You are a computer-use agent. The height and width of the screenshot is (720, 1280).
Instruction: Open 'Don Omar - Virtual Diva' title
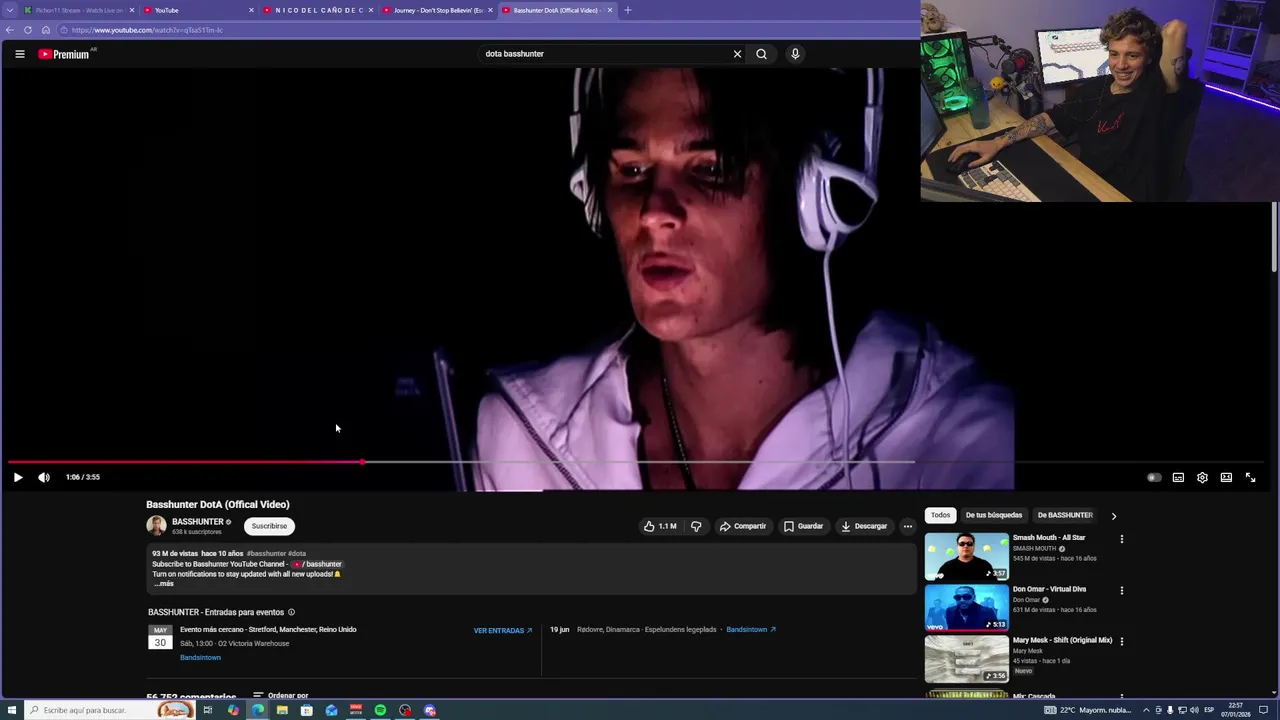[1049, 589]
